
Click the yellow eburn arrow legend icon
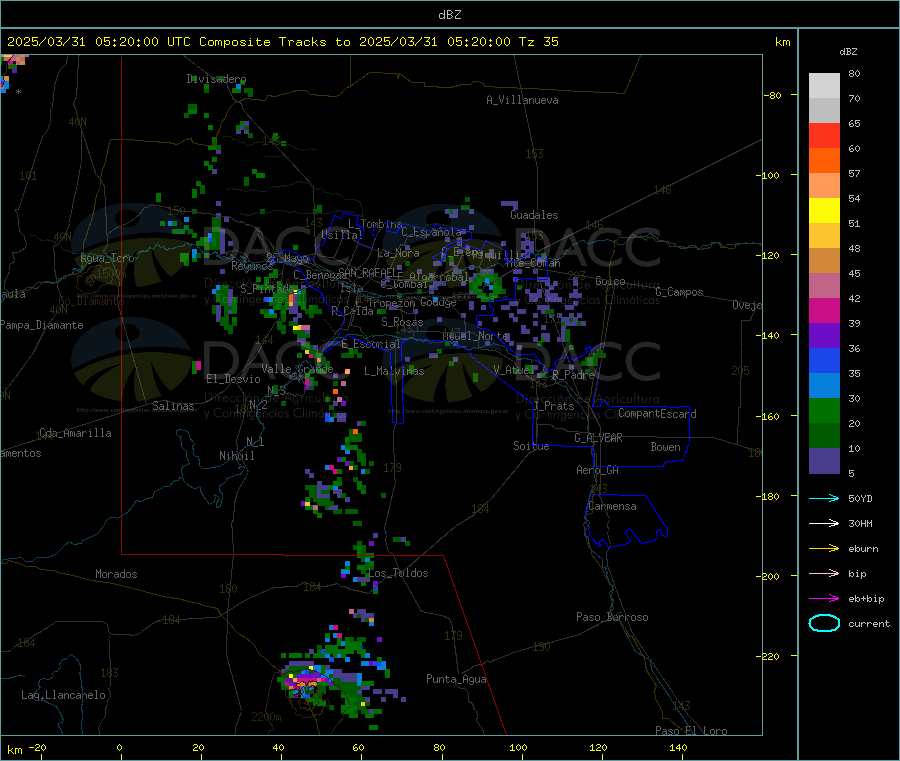(x=824, y=548)
